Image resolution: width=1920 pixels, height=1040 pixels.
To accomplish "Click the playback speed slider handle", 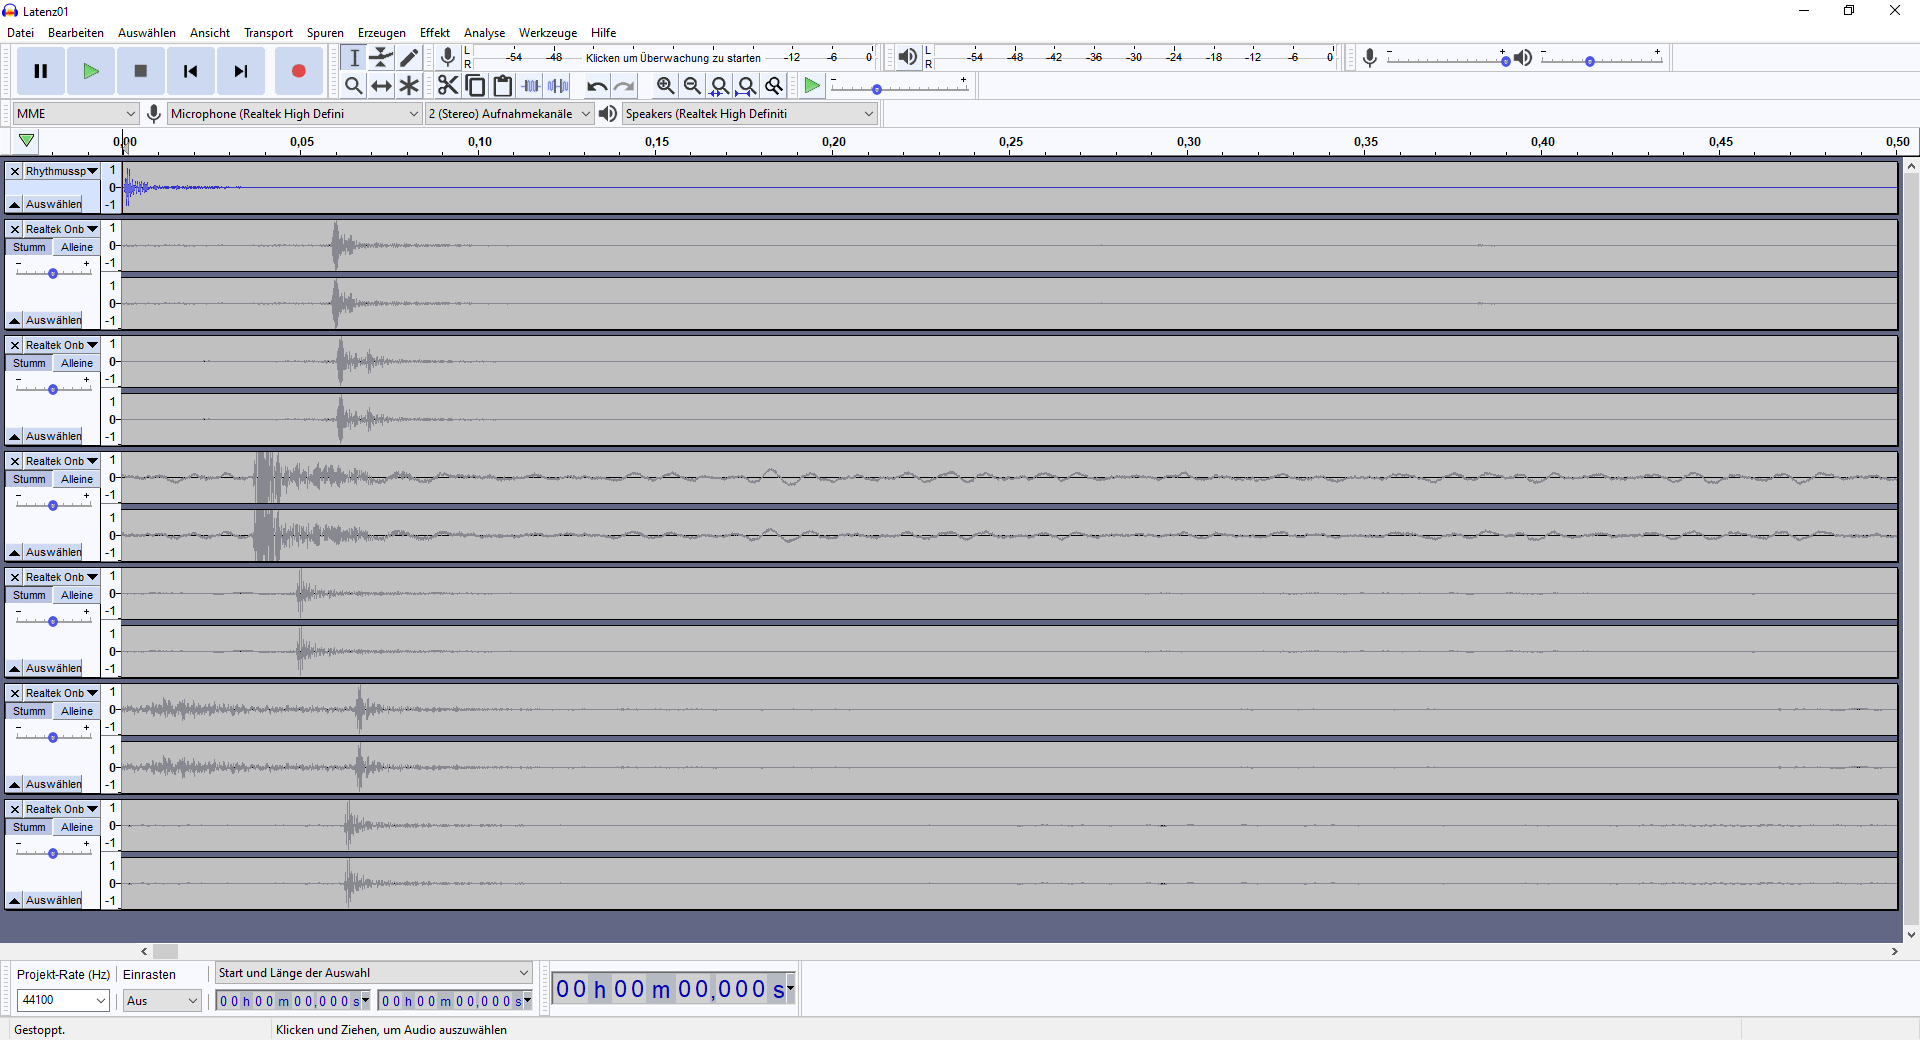I will [877, 90].
